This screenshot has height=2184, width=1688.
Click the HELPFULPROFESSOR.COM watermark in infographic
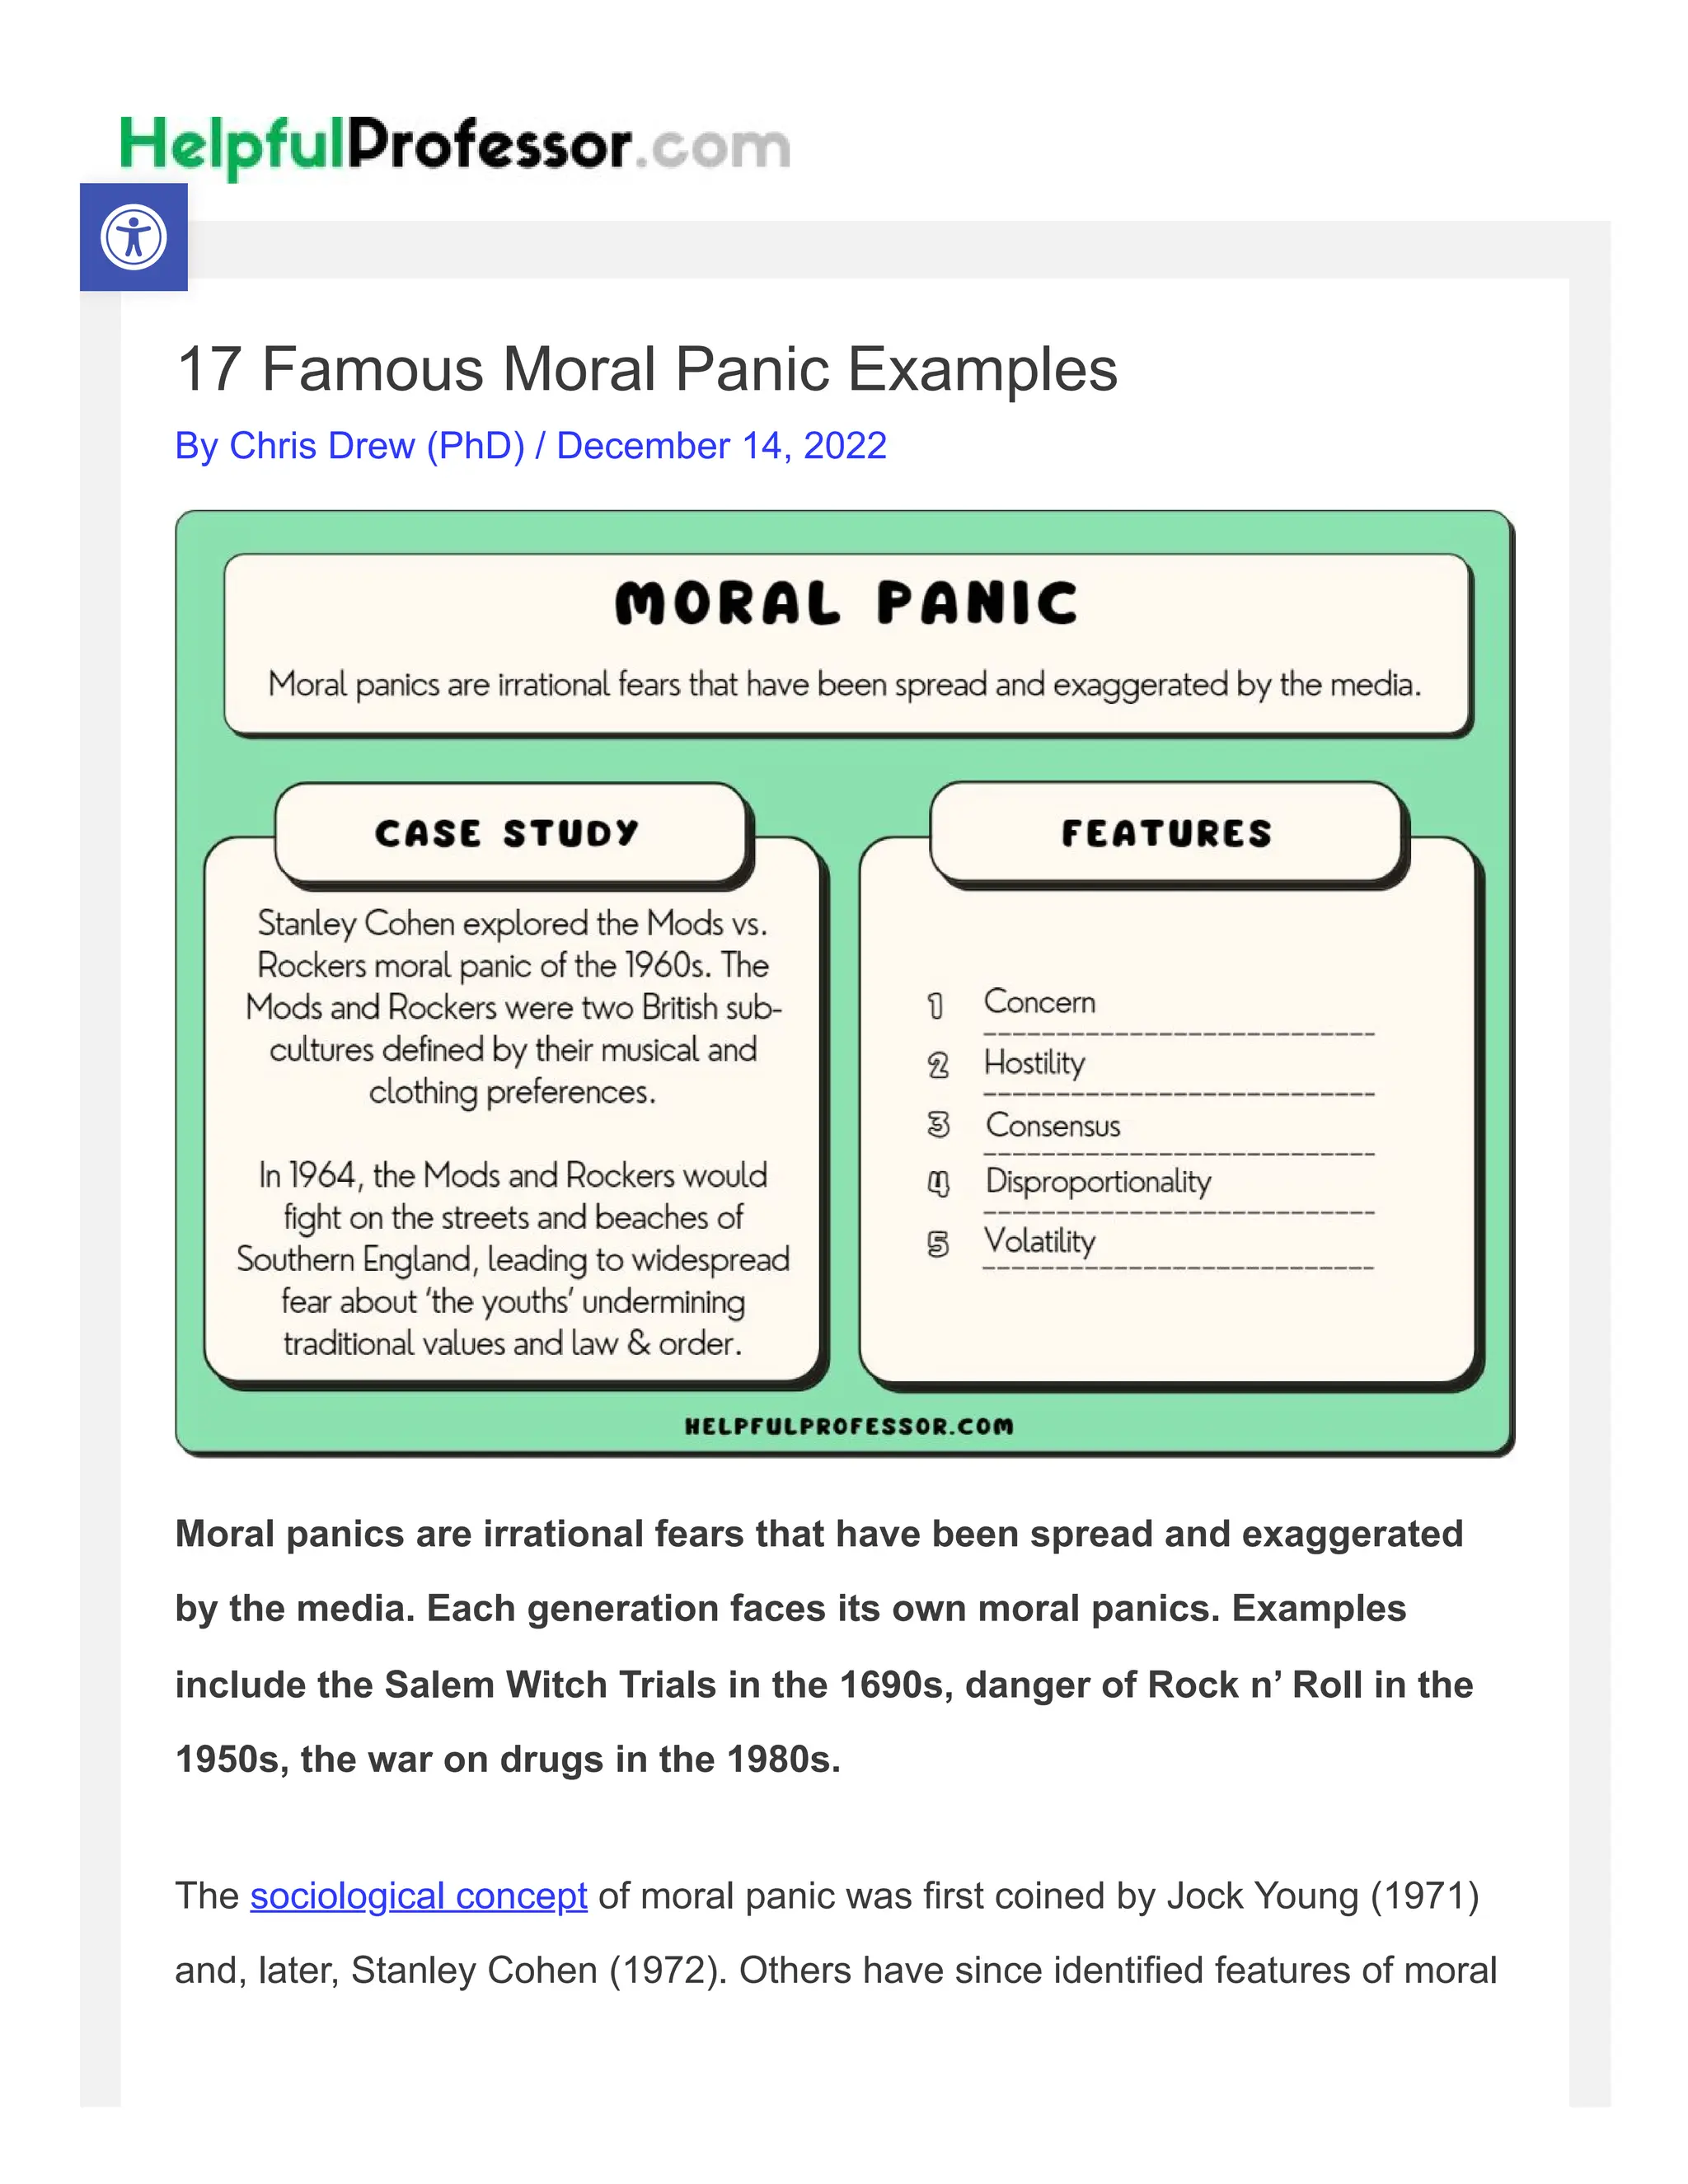coord(848,1427)
